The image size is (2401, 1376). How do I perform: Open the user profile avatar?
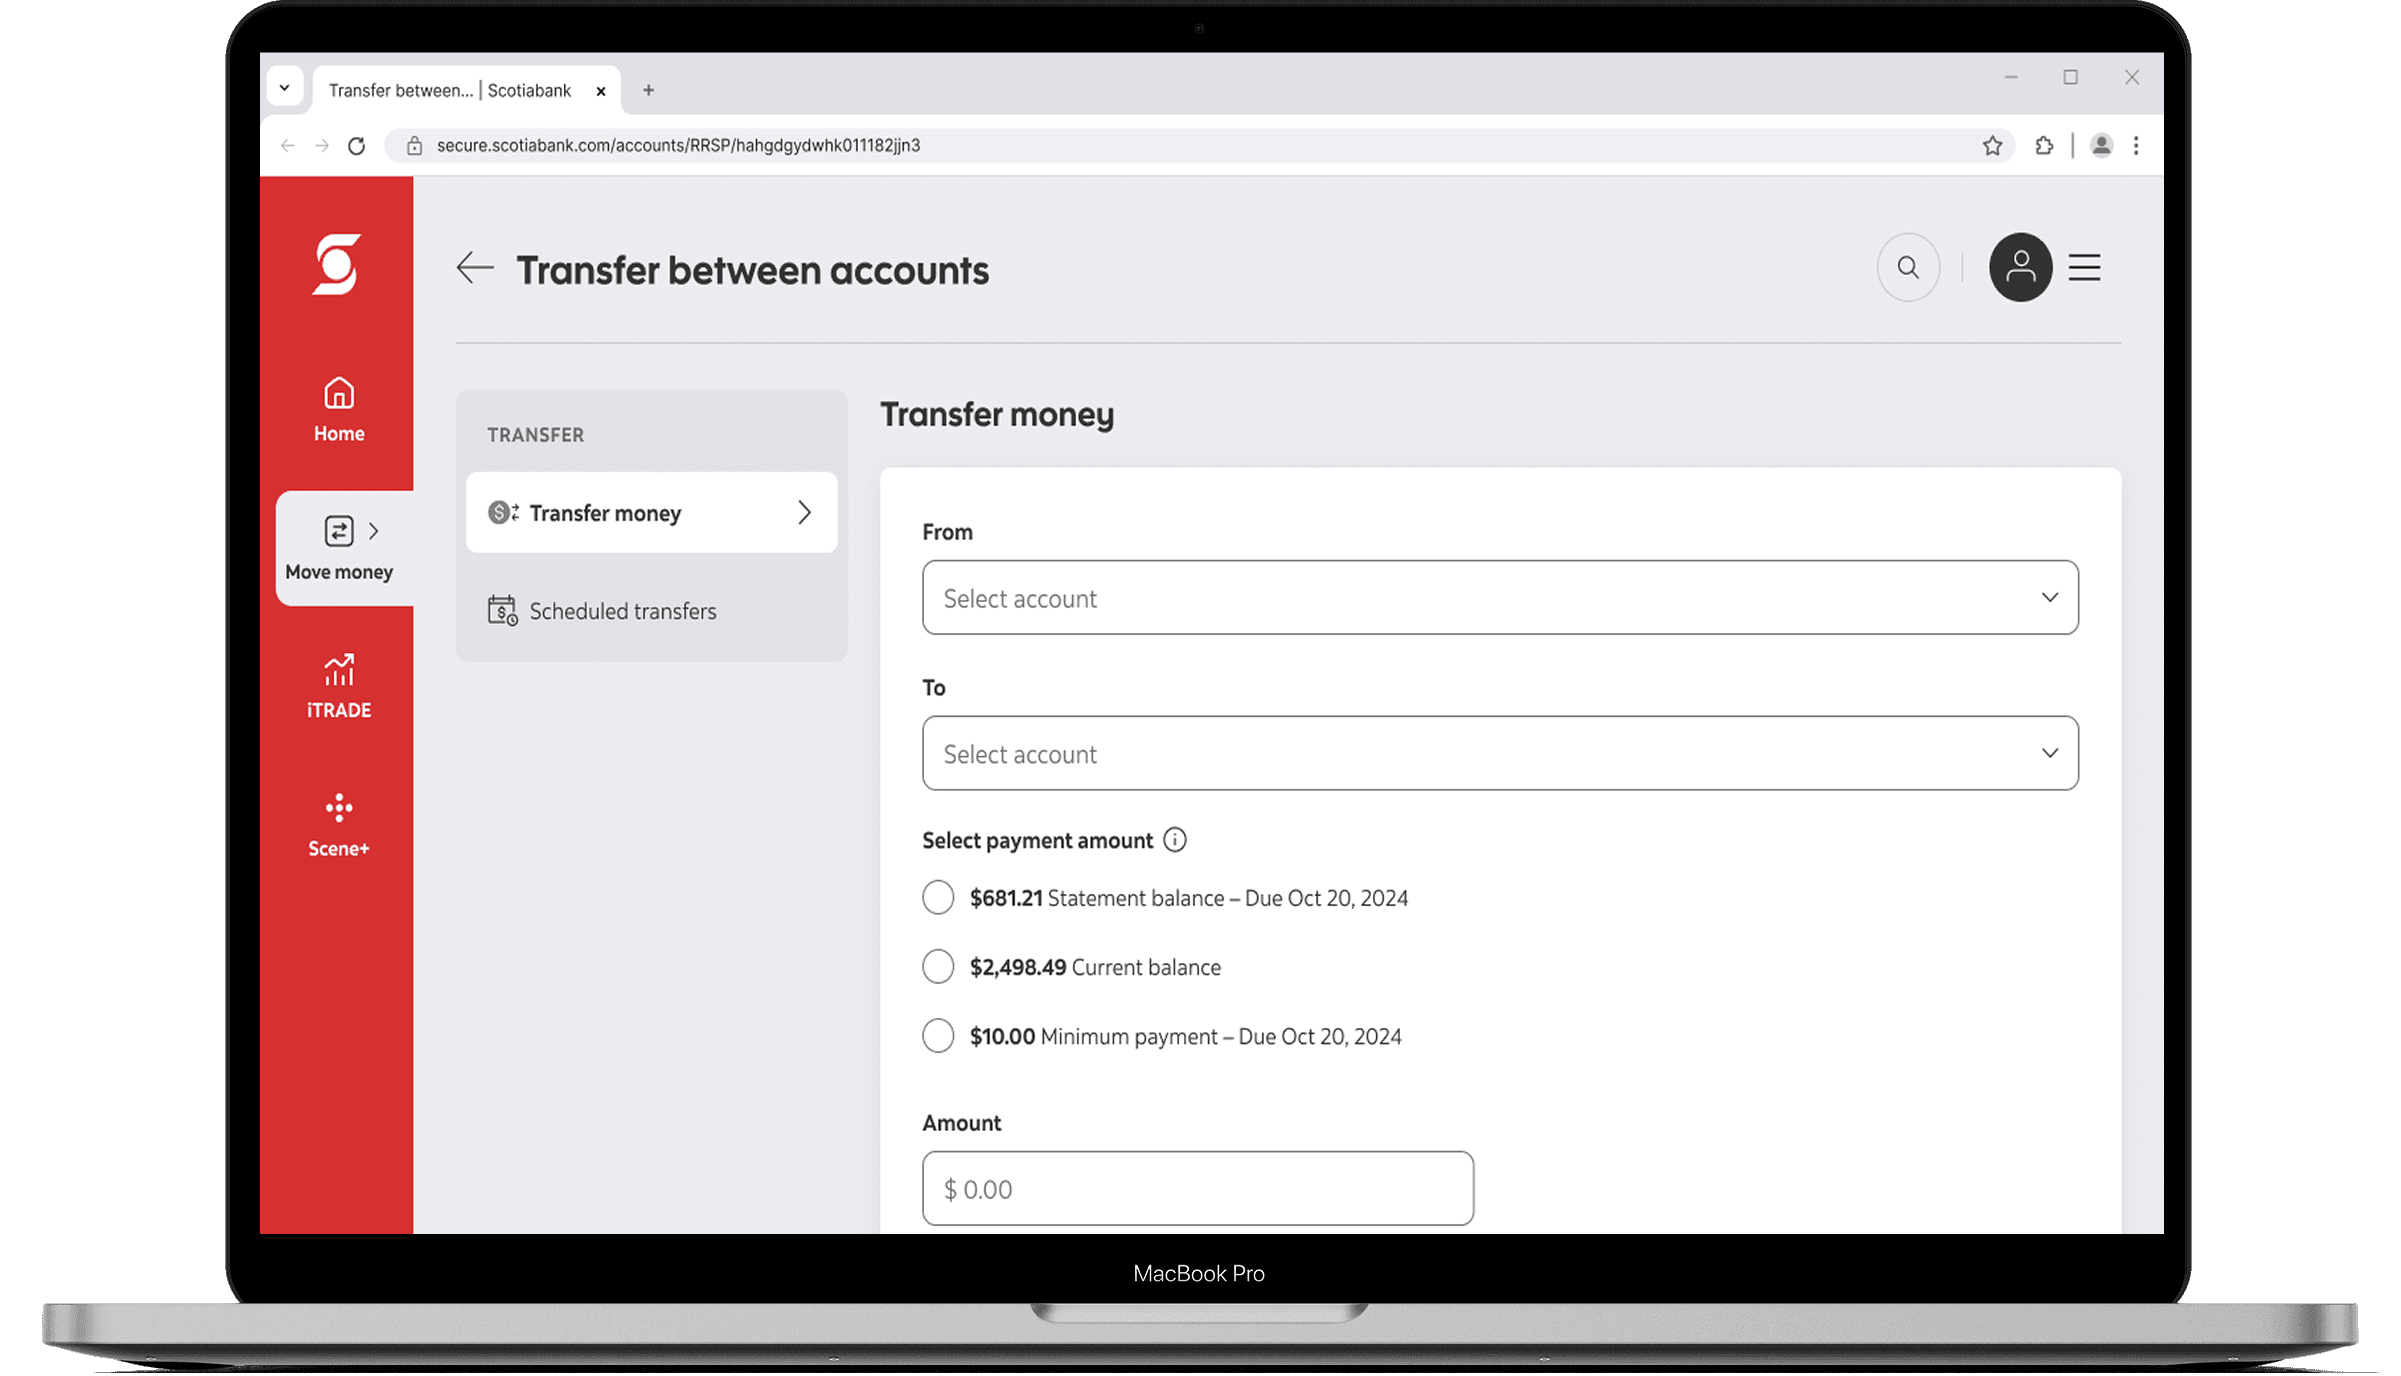pyautogui.click(x=2019, y=268)
